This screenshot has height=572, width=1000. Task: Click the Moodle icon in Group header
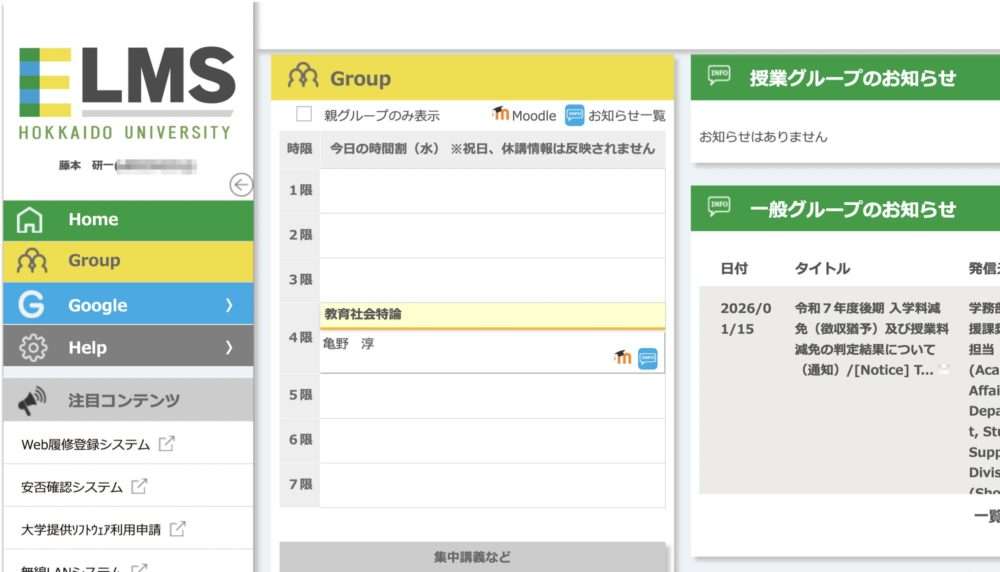click(501, 114)
